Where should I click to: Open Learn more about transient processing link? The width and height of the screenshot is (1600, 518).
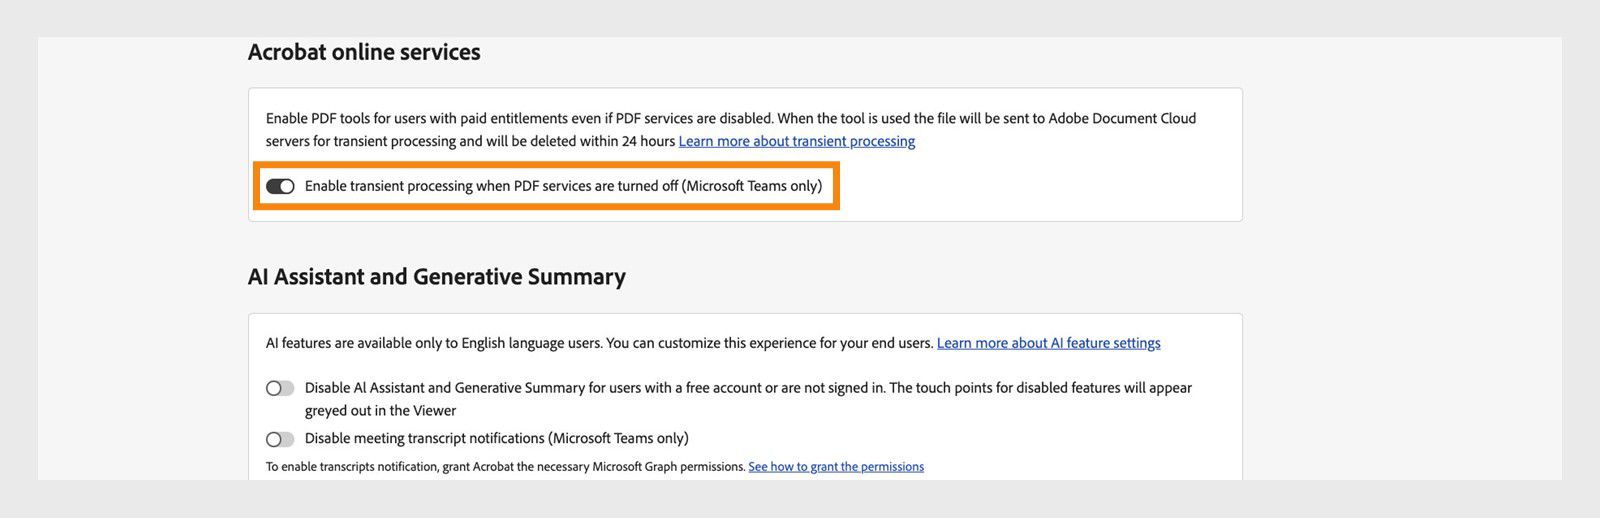tap(797, 141)
